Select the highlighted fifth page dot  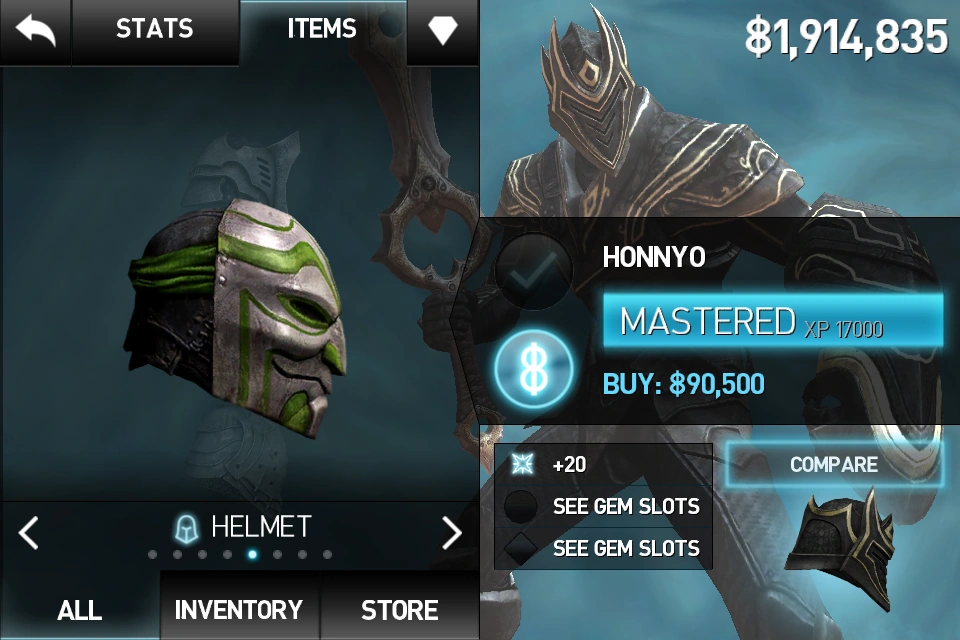coord(252,555)
